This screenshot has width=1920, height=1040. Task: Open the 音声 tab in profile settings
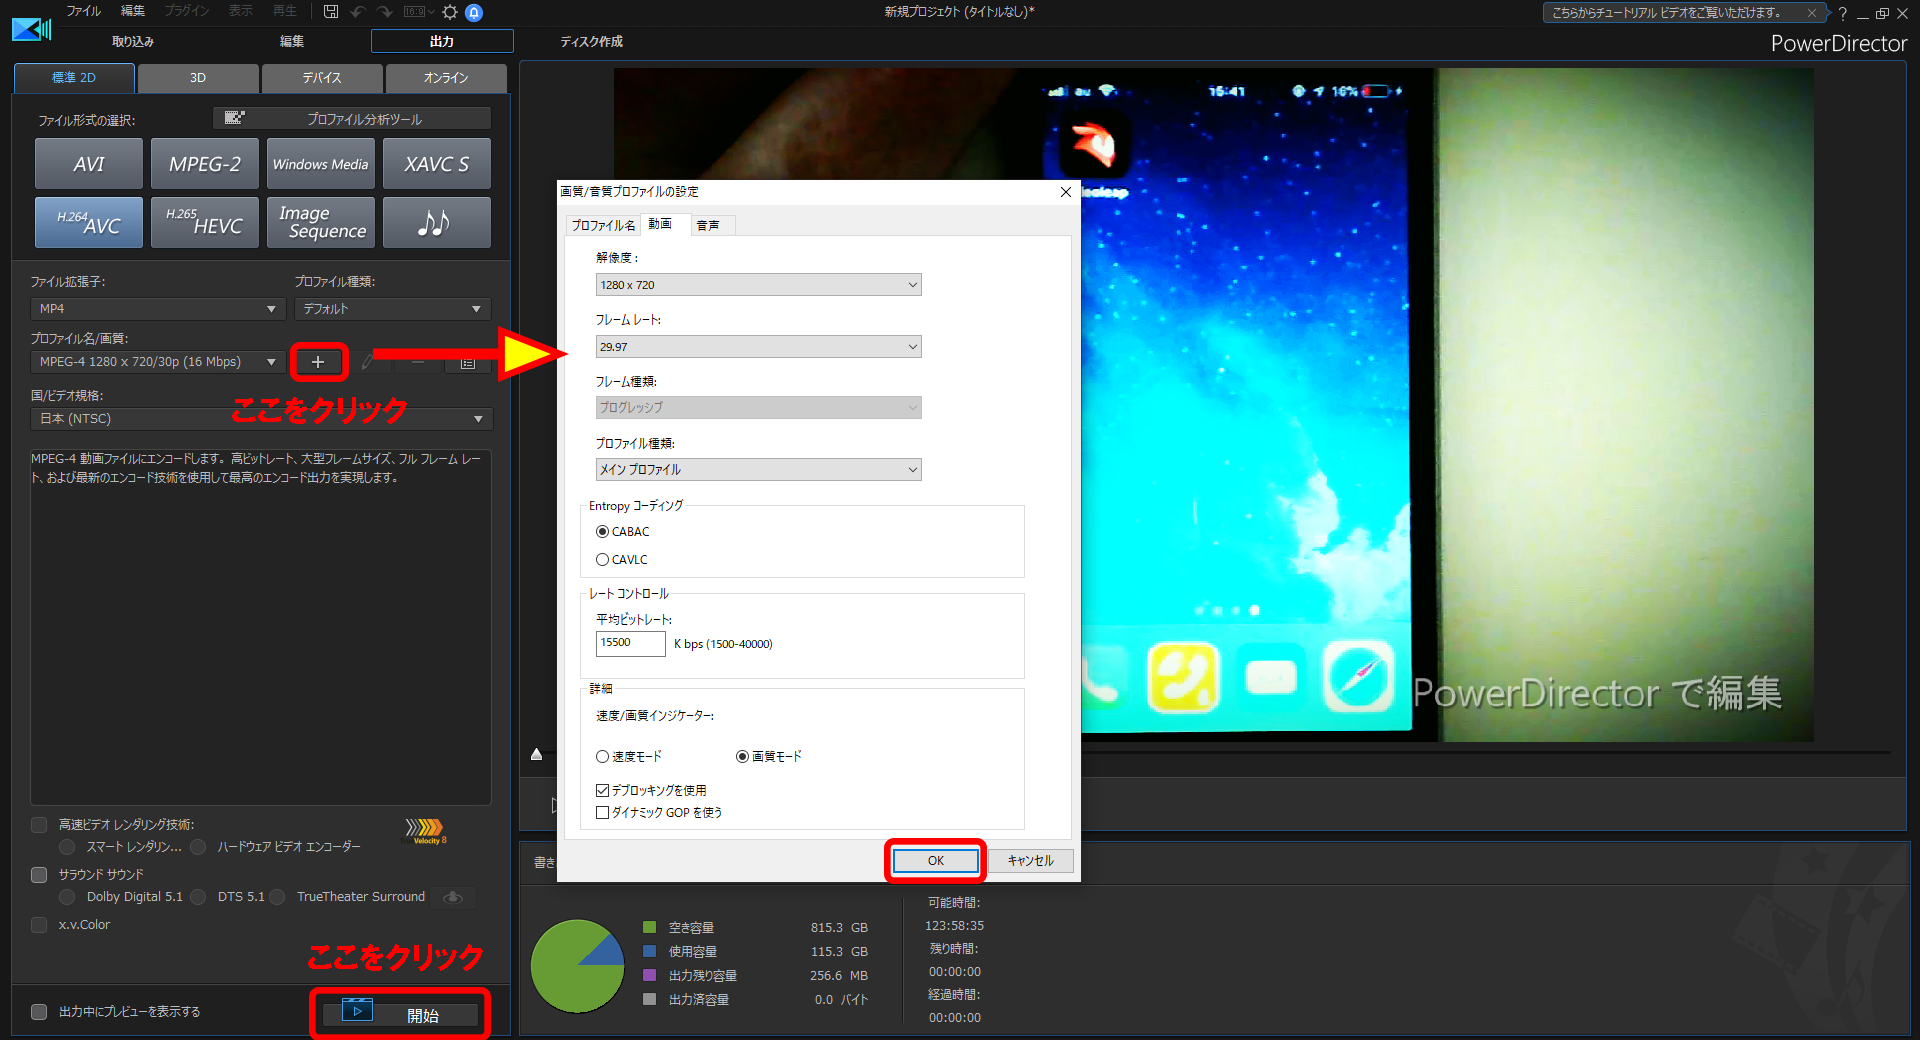point(710,225)
